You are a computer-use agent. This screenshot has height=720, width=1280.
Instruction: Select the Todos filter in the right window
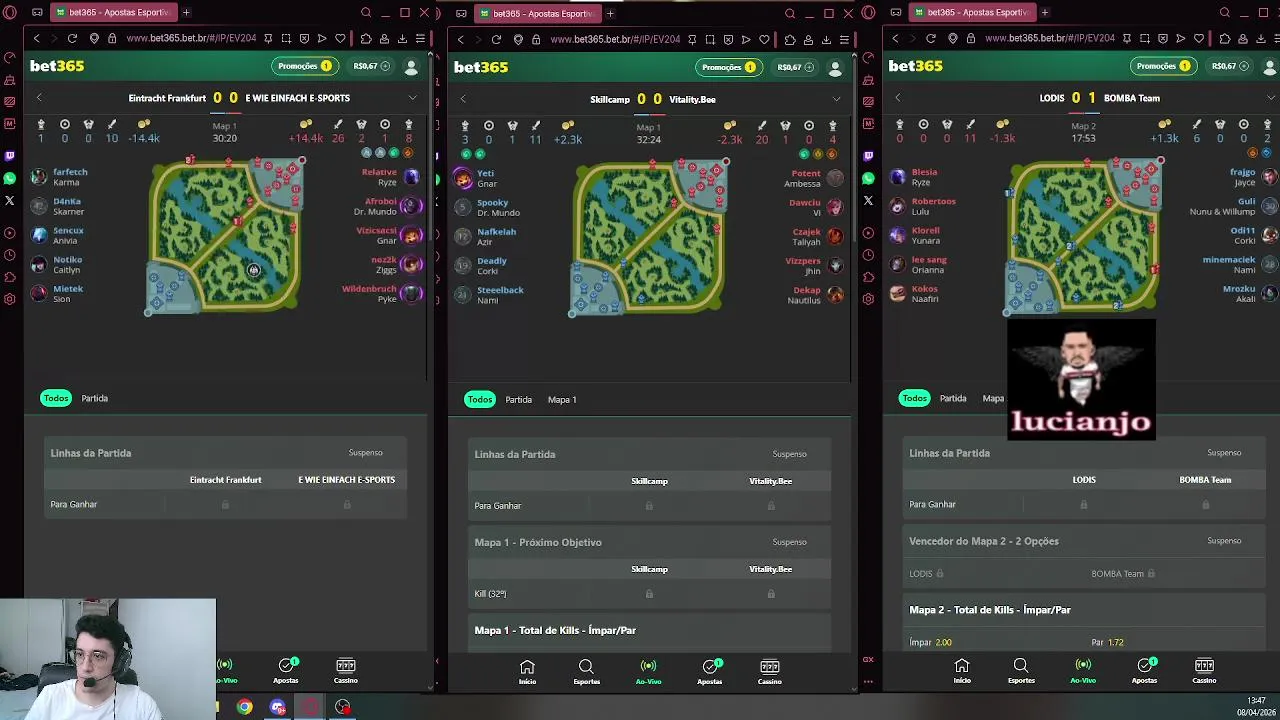(914, 398)
